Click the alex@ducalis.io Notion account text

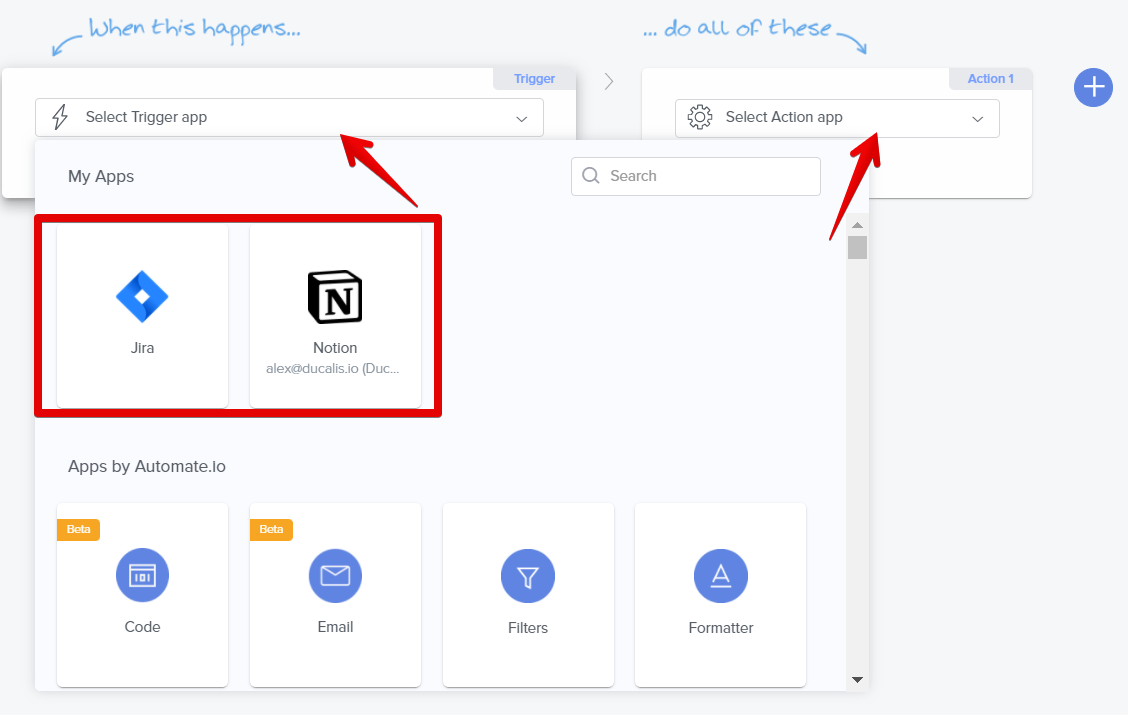click(x=333, y=368)
